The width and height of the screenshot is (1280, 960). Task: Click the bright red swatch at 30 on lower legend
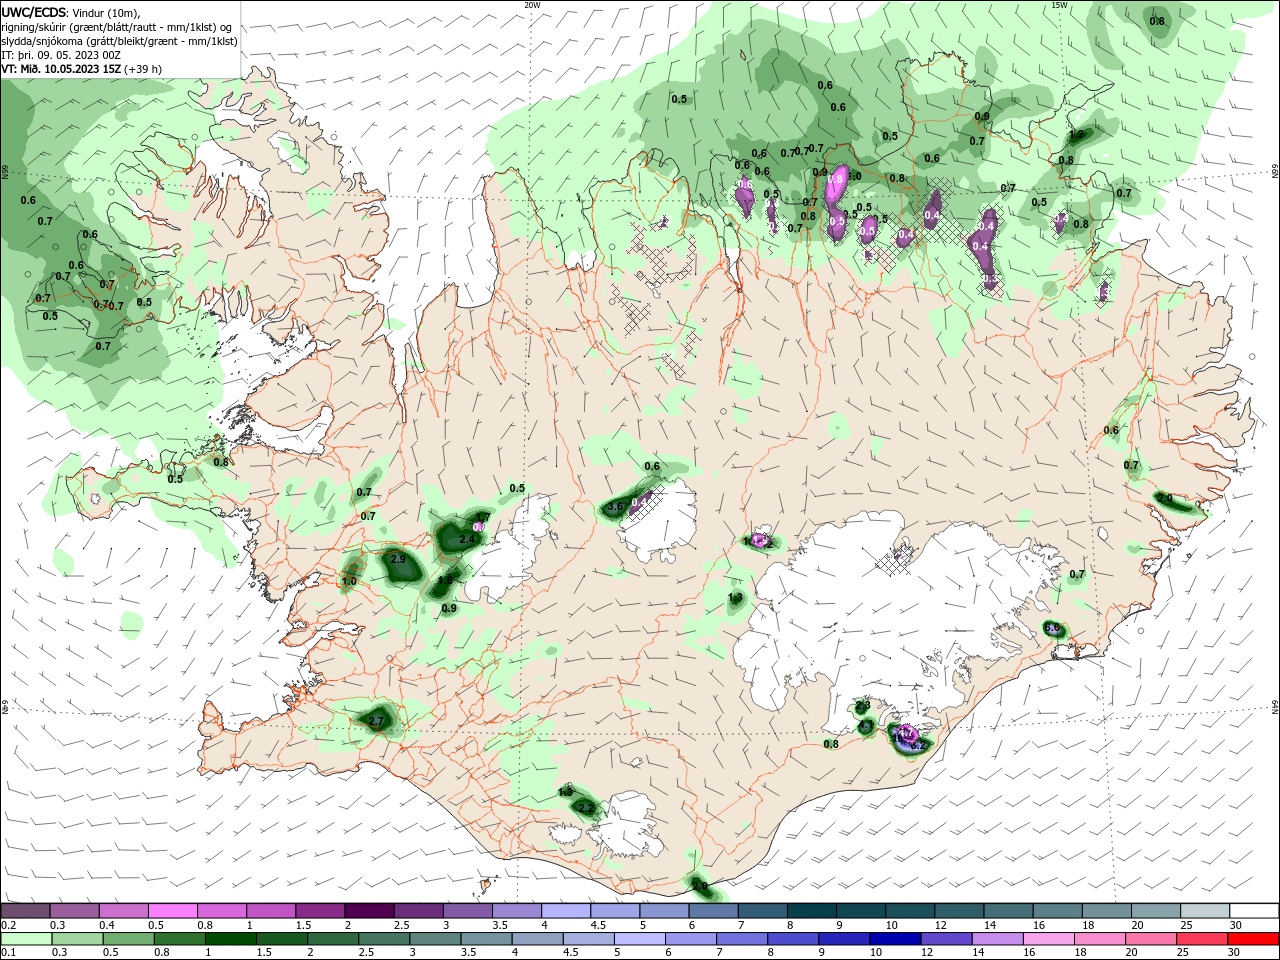click(x=1255, y=939)
